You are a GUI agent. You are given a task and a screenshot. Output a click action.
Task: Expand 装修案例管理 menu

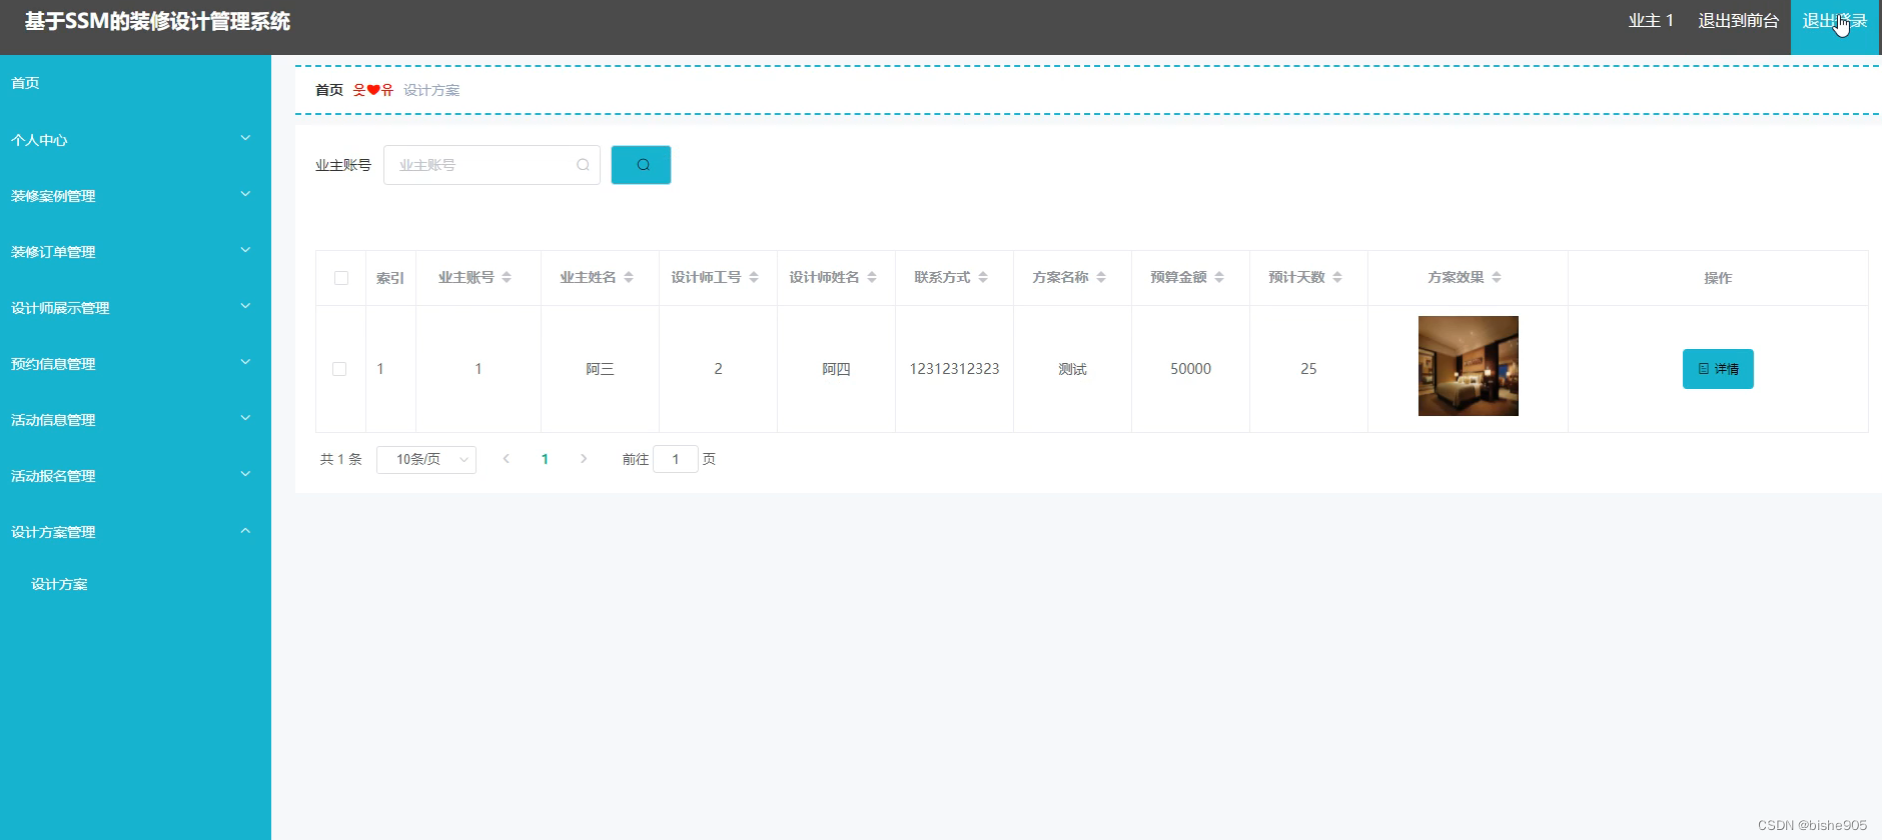pyautogui.click(x=135, y=195)
